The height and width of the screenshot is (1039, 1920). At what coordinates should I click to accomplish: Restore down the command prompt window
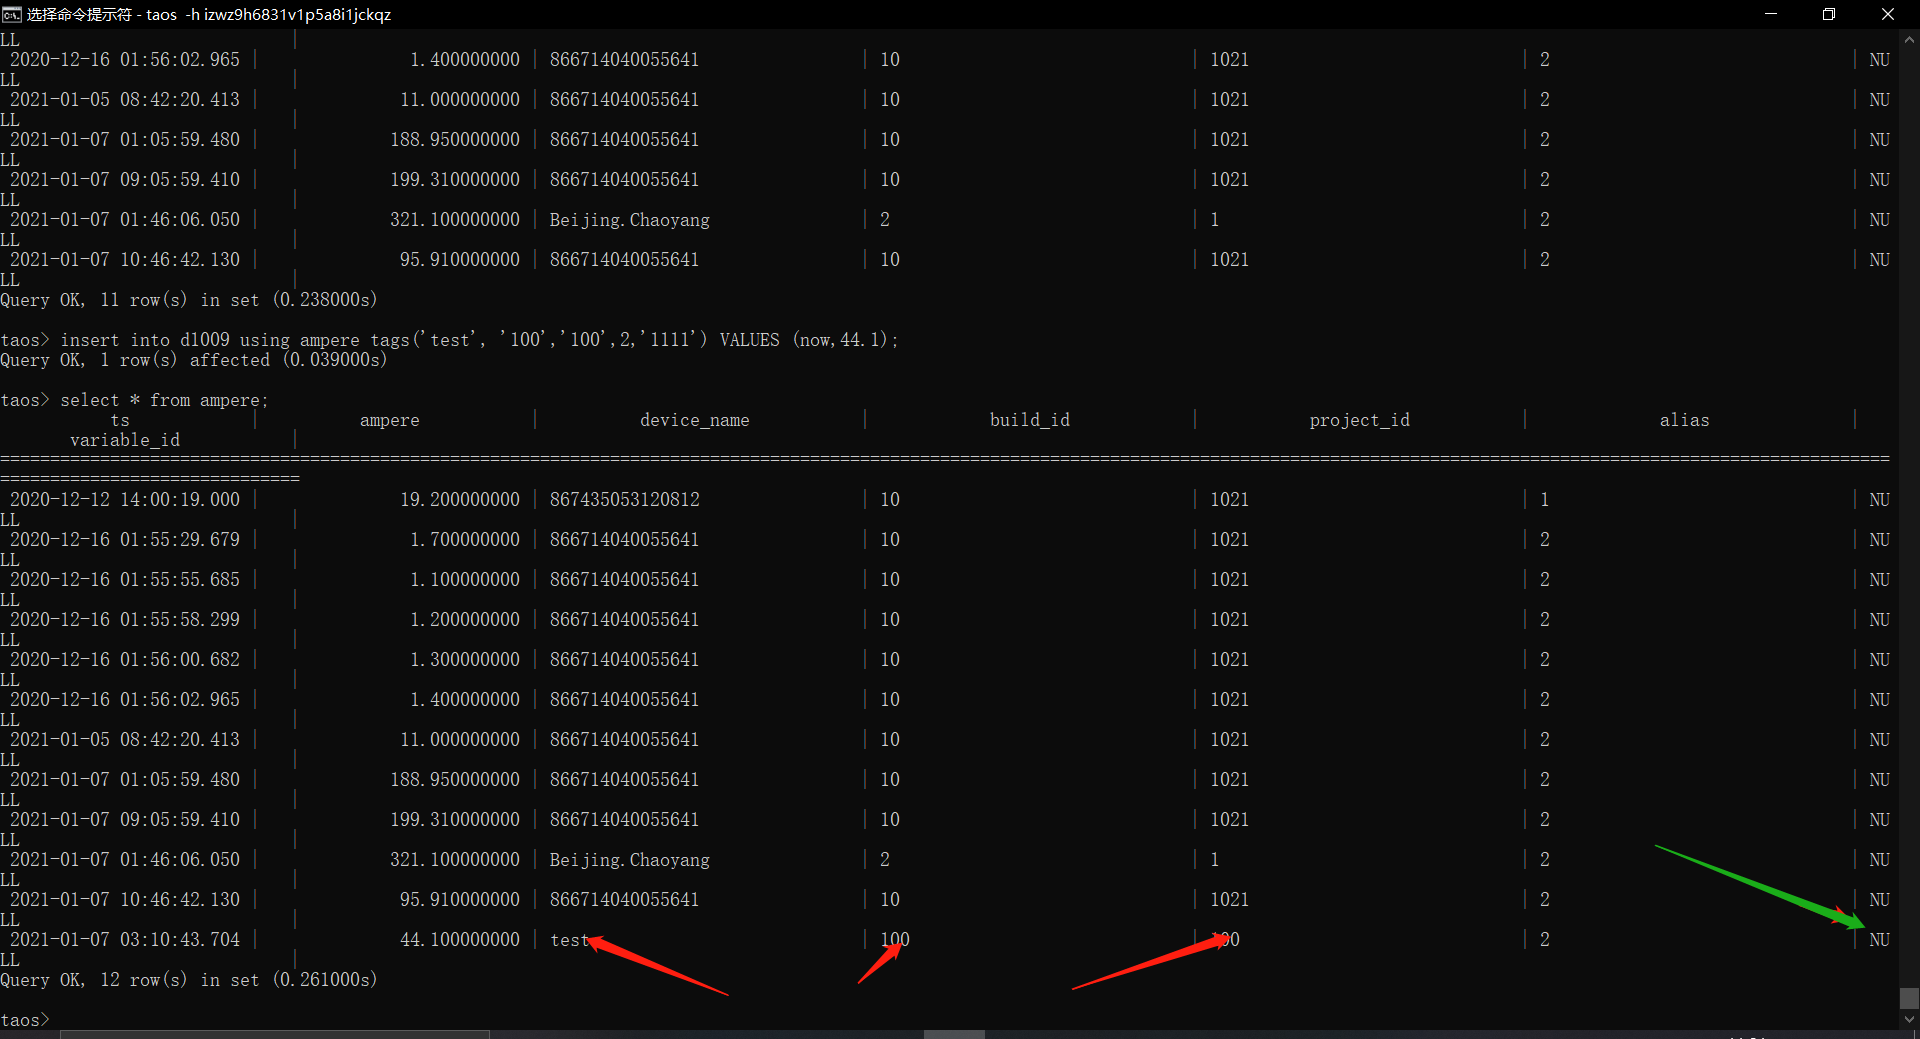1829,14
